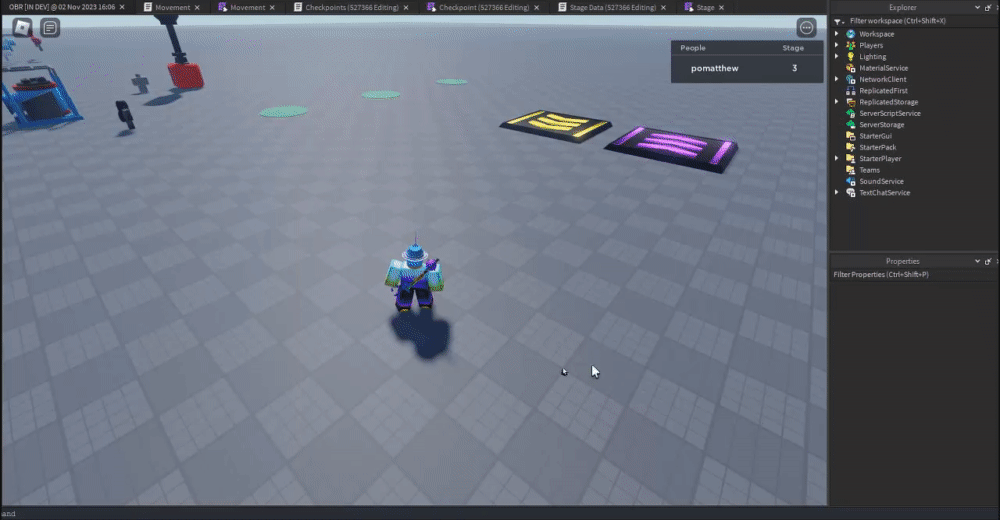Screen dimensions: 1000x520
Task: Select the ReplicatedStorage icon
Action: 851,102
